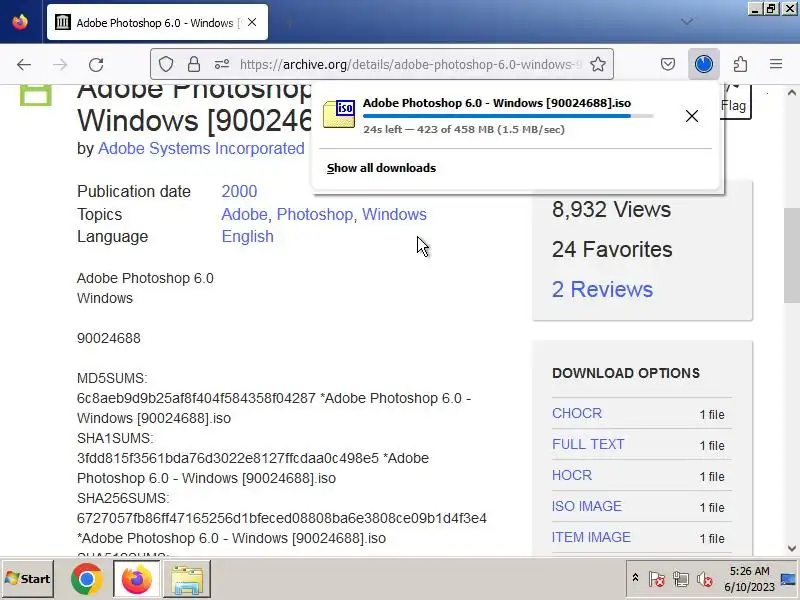Click the Firefox taskbar button
Screen dimensions: 800x600
point(136,579)
